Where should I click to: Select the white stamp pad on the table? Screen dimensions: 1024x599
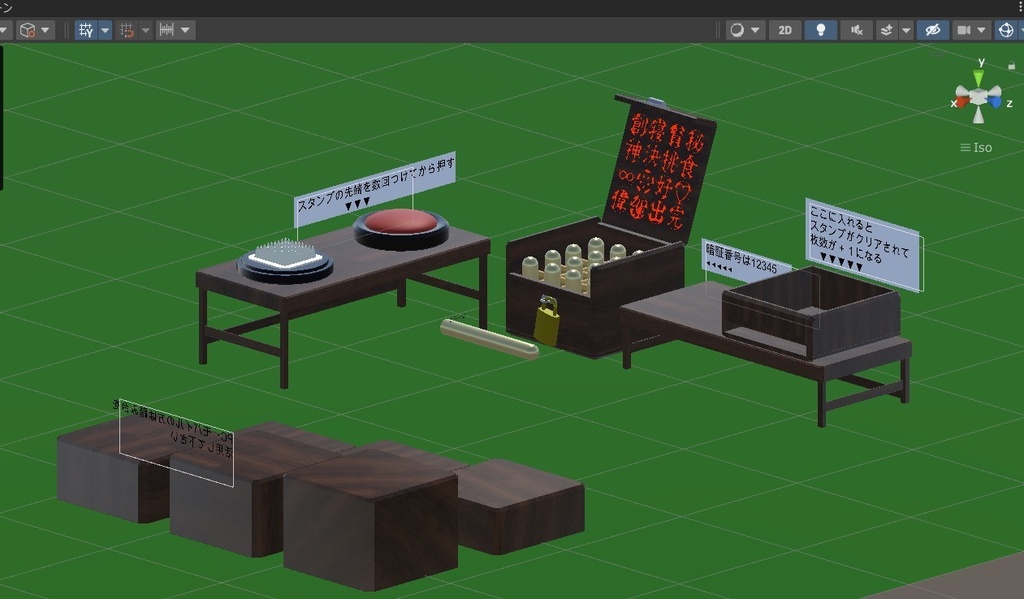pos(285,259)
